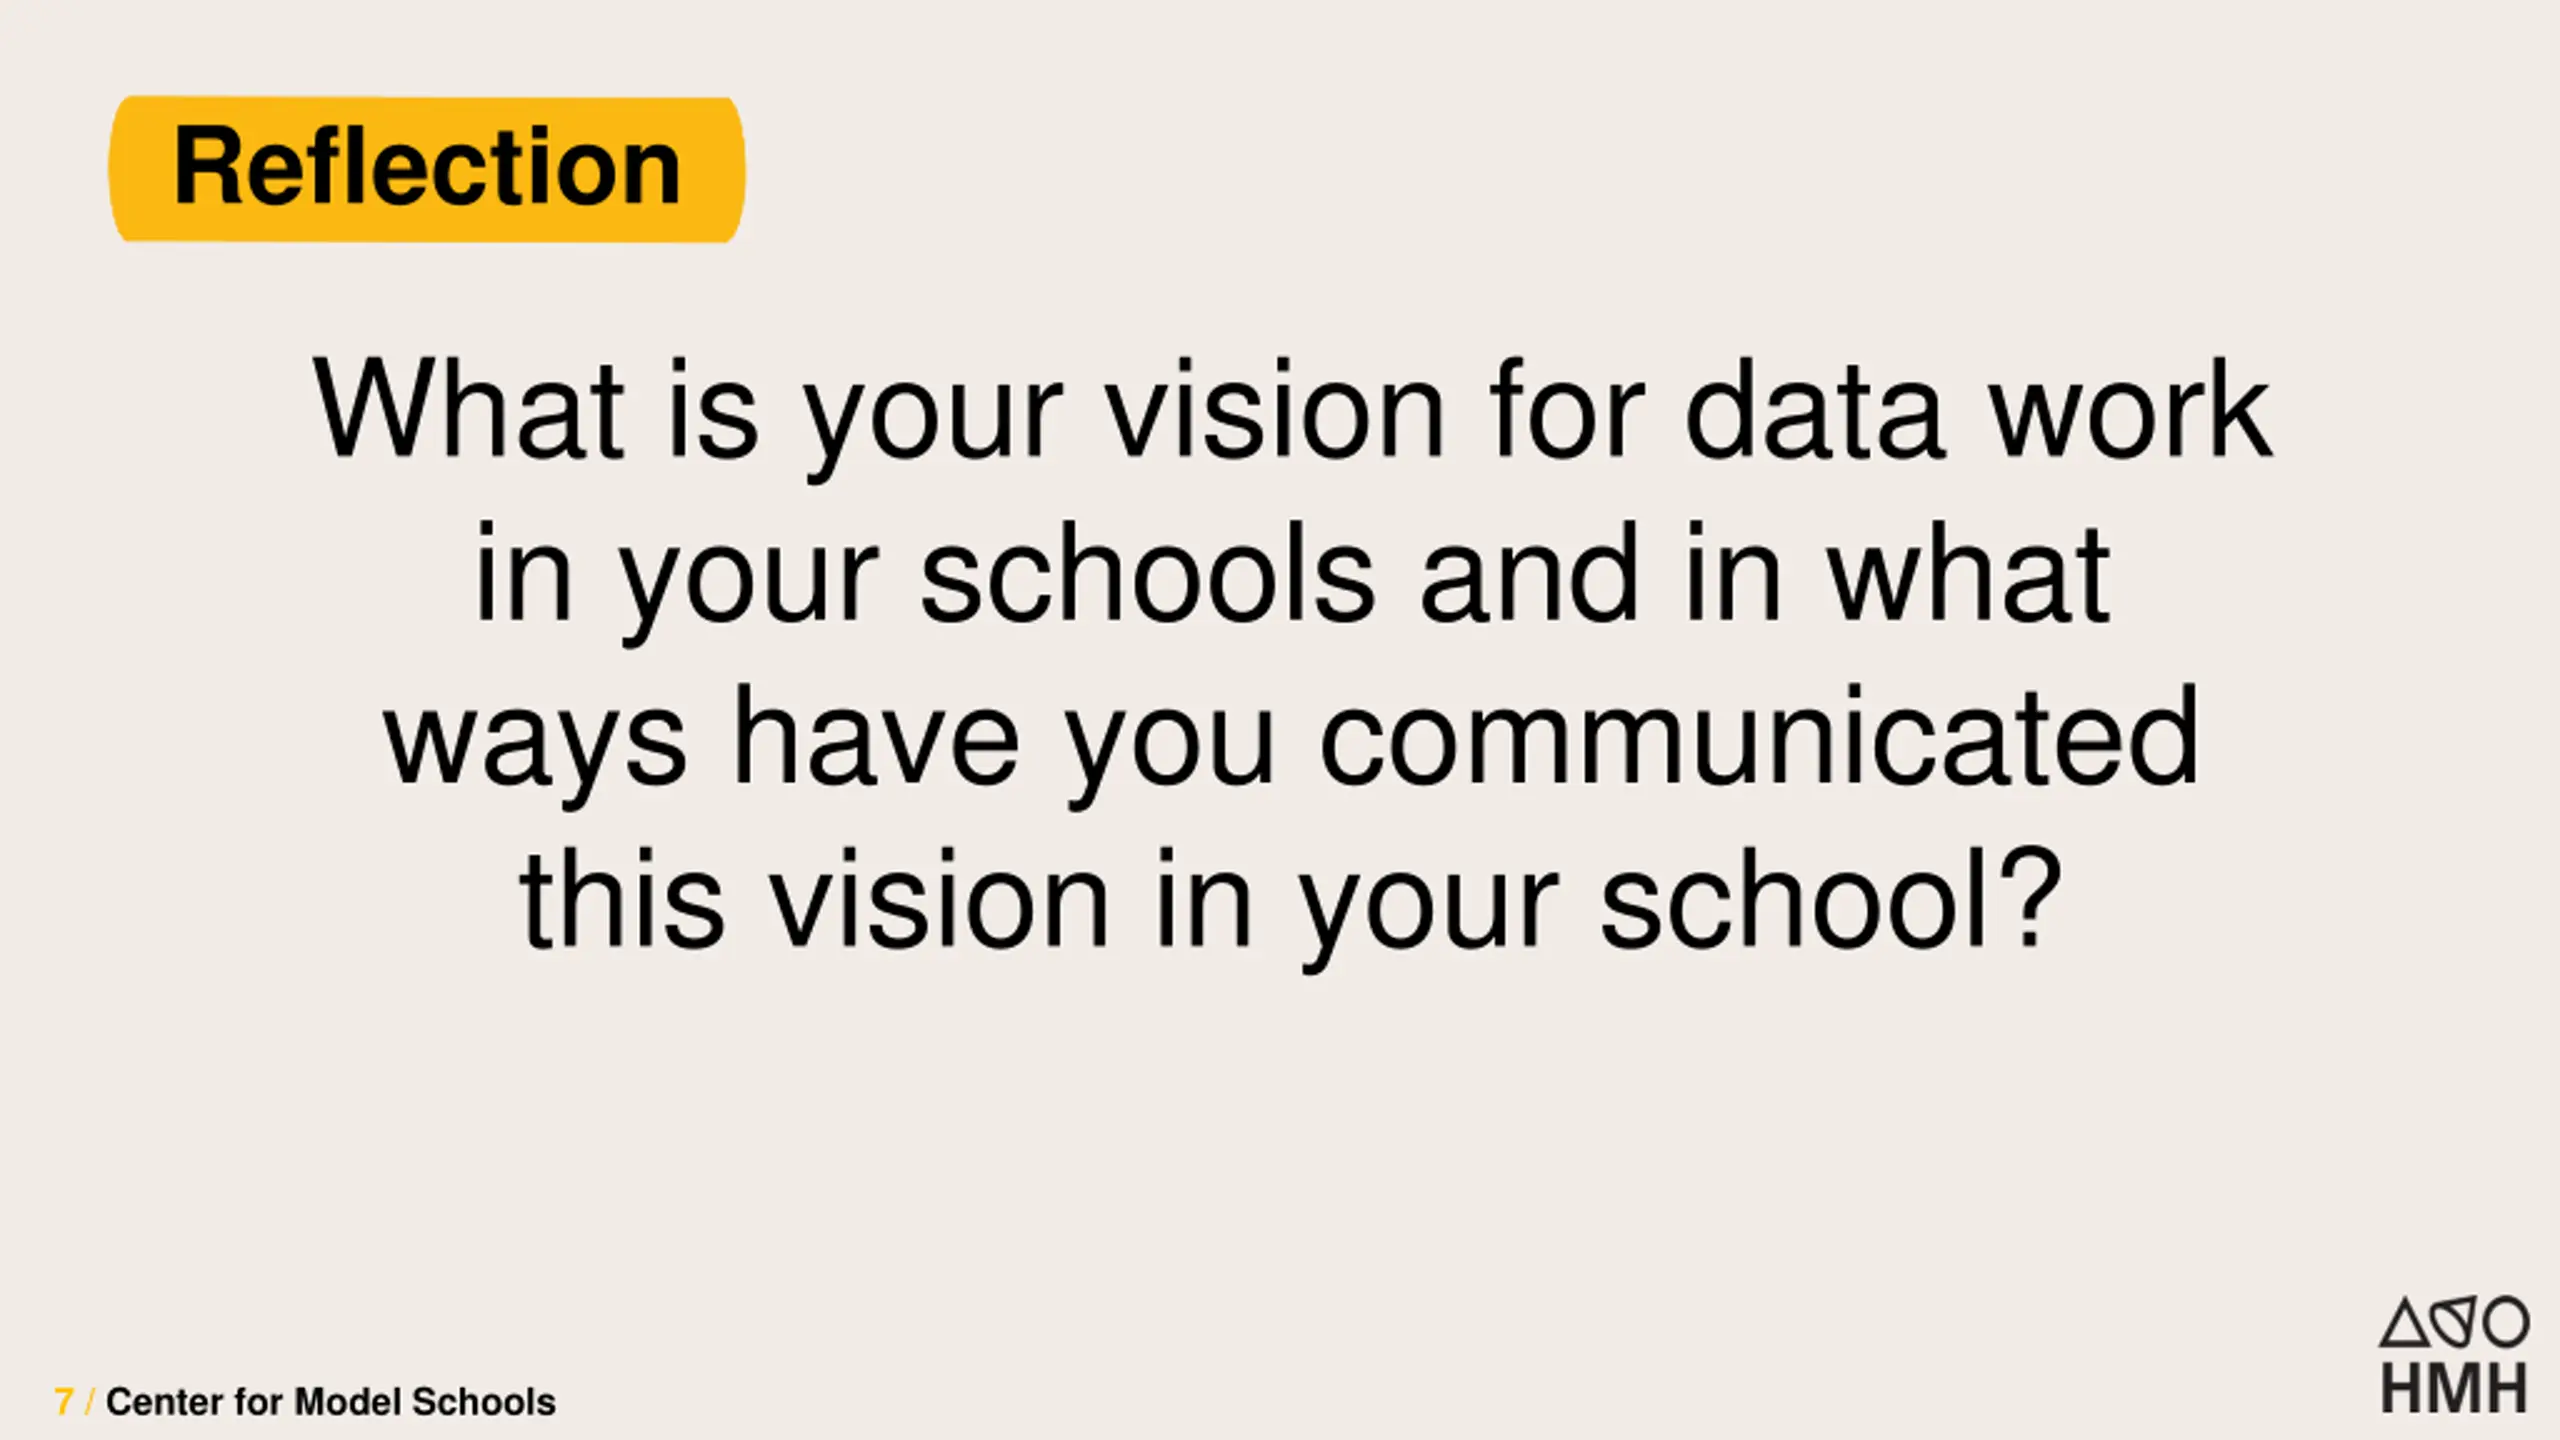This screenshot has width=2560, height=1440.
Task: Select the triangle shape in HMH logo
Action: [x=2404, y=1322]
